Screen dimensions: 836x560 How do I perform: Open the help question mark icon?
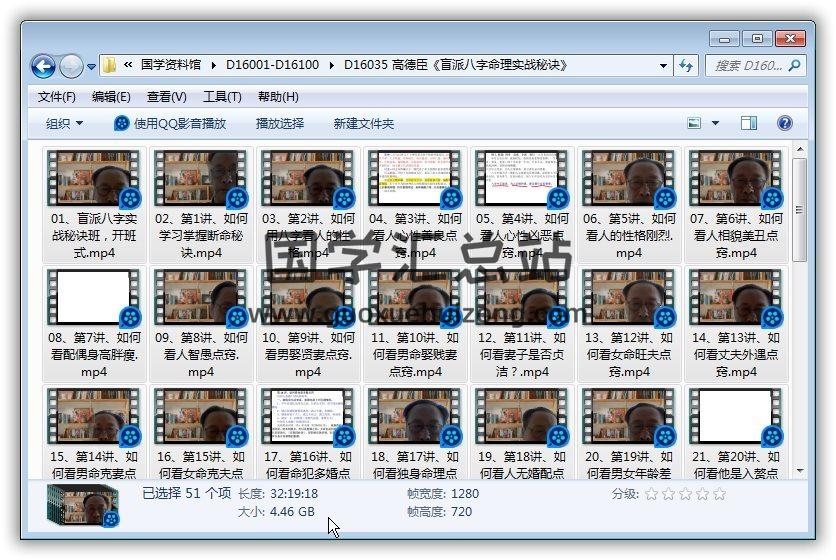tap(785, 123)
